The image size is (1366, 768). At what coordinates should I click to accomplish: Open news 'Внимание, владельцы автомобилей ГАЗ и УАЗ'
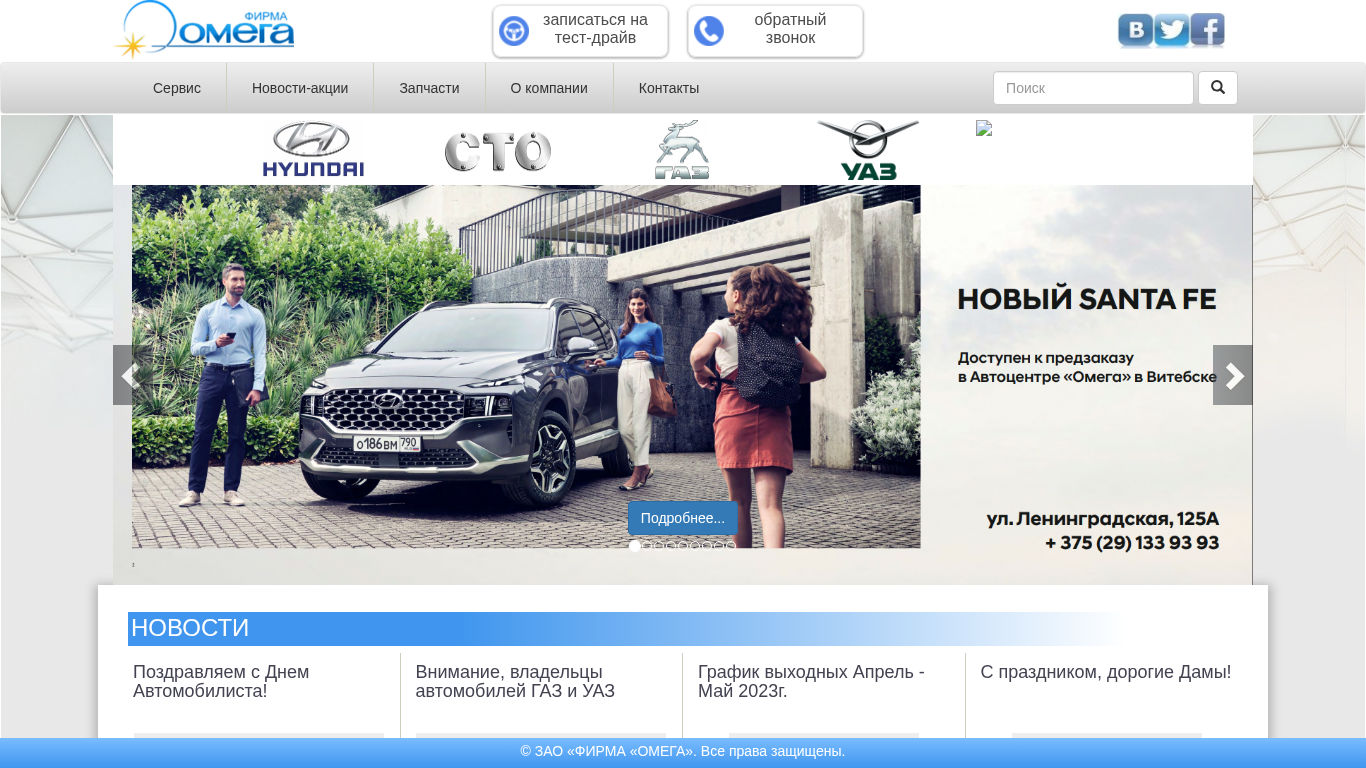(515, 682)
